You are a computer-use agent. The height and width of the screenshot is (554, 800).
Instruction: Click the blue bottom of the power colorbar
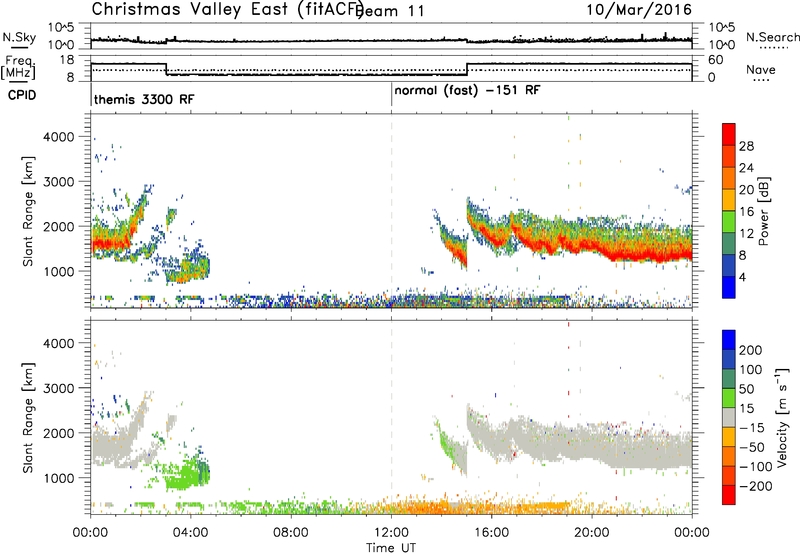[729, 287]
